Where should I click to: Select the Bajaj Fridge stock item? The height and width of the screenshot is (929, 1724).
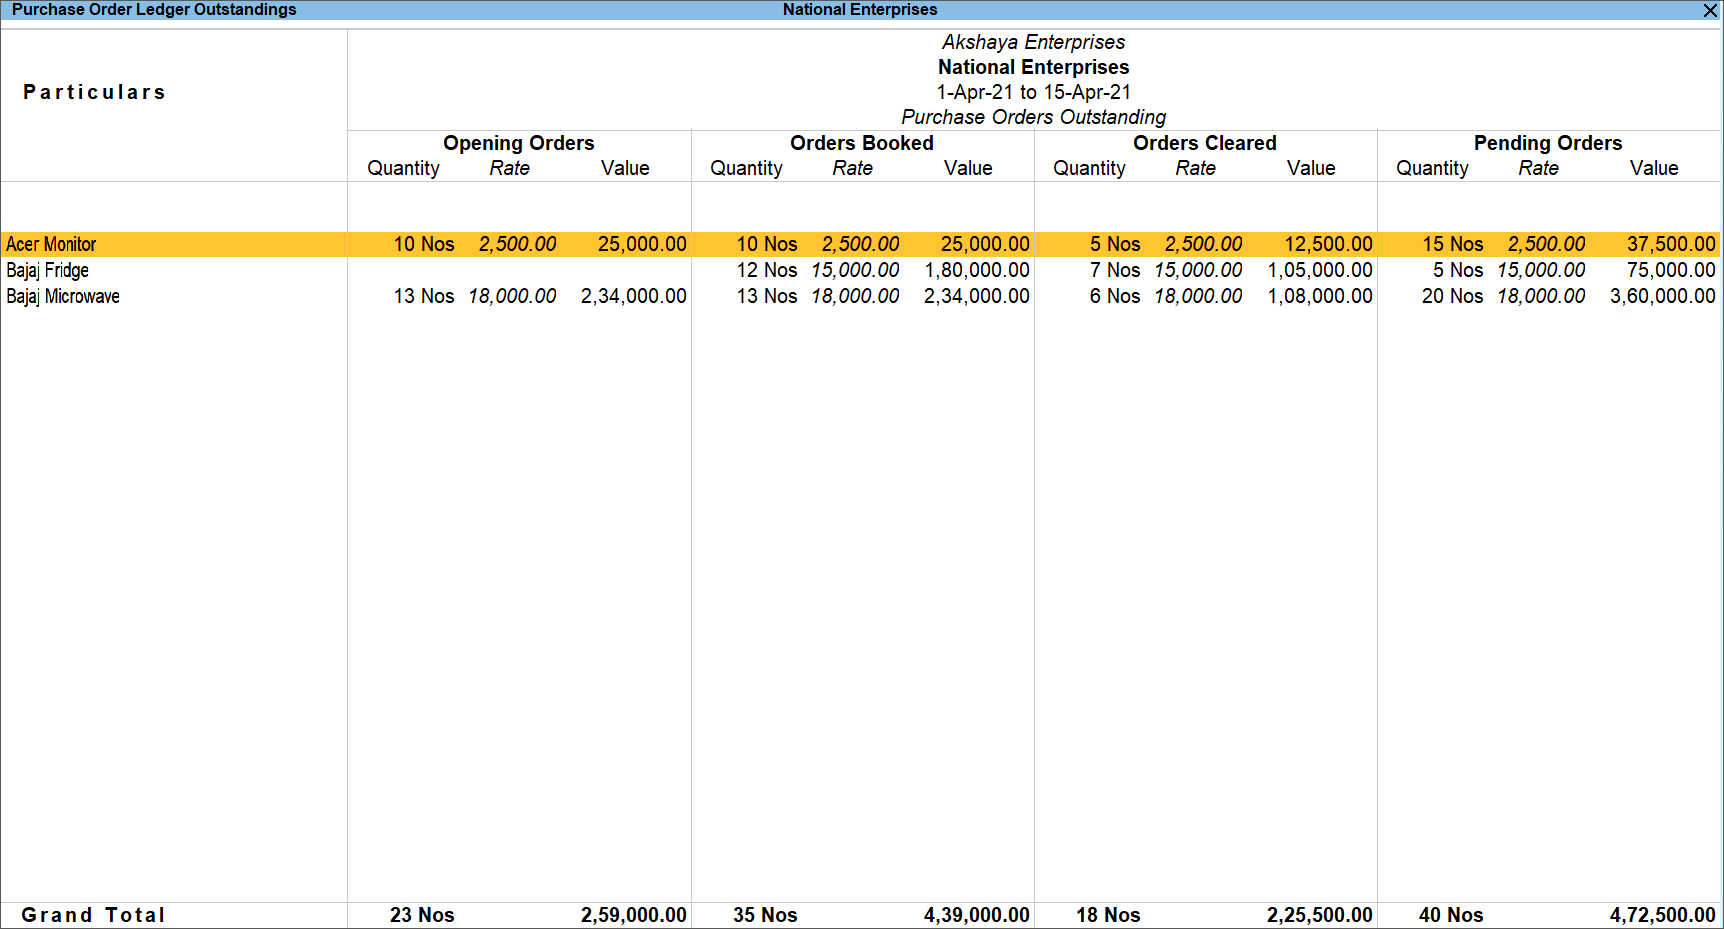[x=47, y=270]
